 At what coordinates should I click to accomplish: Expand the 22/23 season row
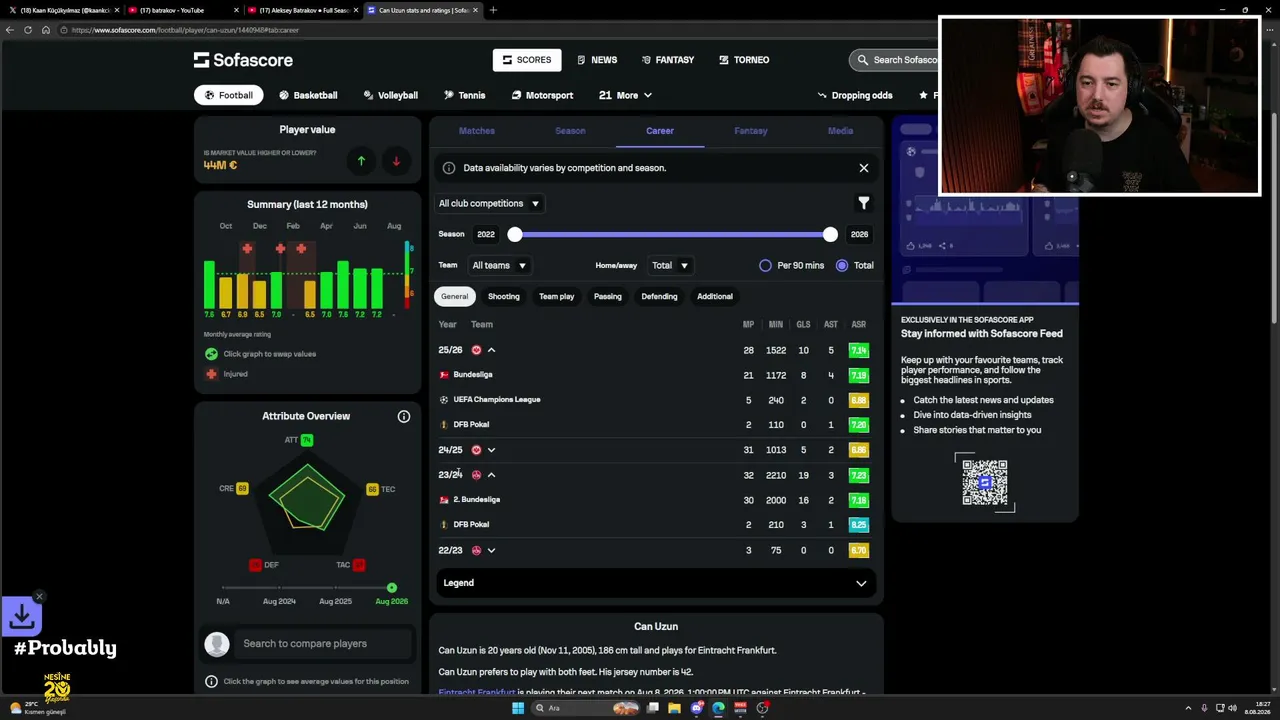tap(491, 550)
